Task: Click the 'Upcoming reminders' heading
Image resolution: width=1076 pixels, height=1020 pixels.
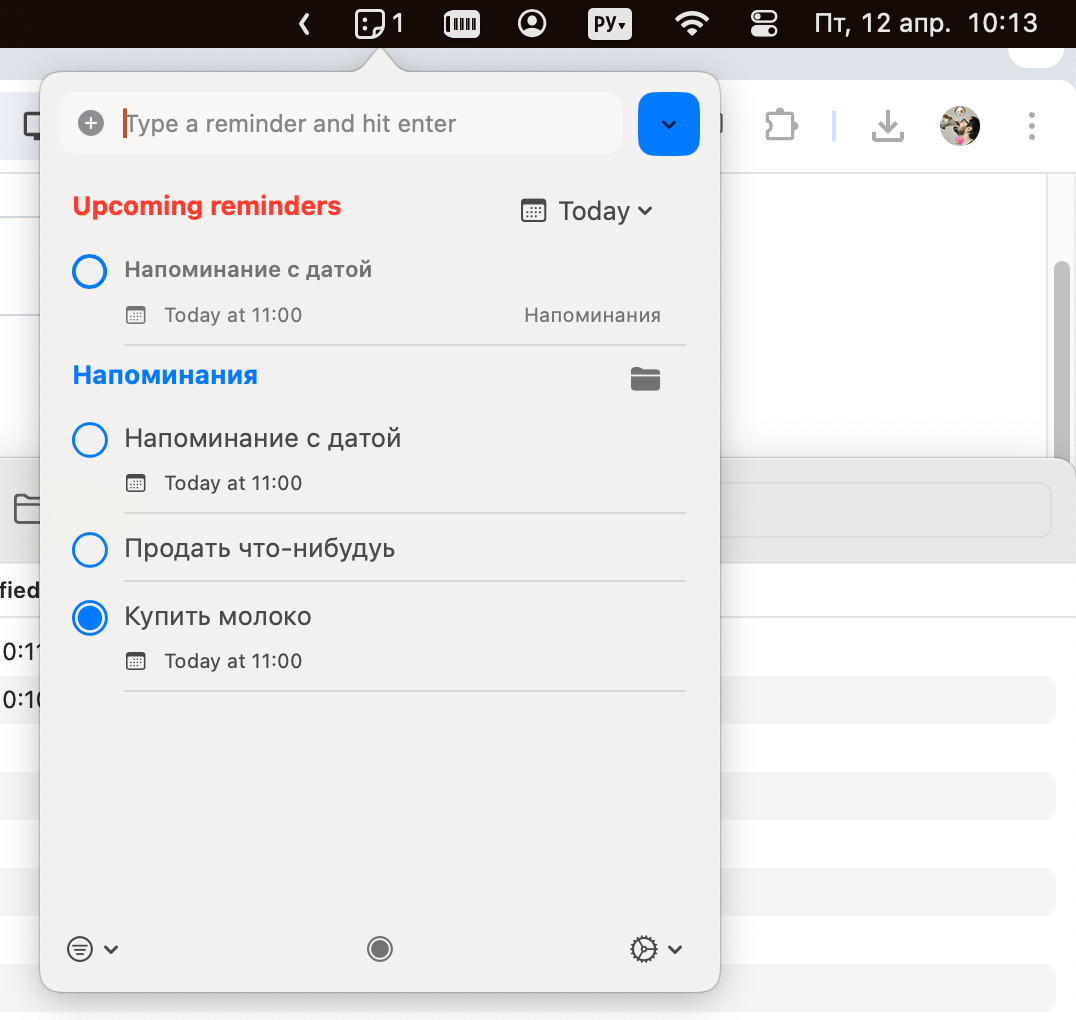Action: pos(207,206)
